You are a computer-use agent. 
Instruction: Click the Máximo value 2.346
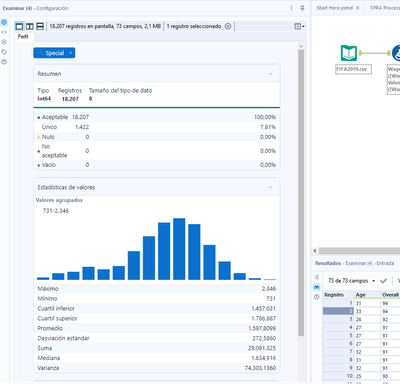pos(269,289)
